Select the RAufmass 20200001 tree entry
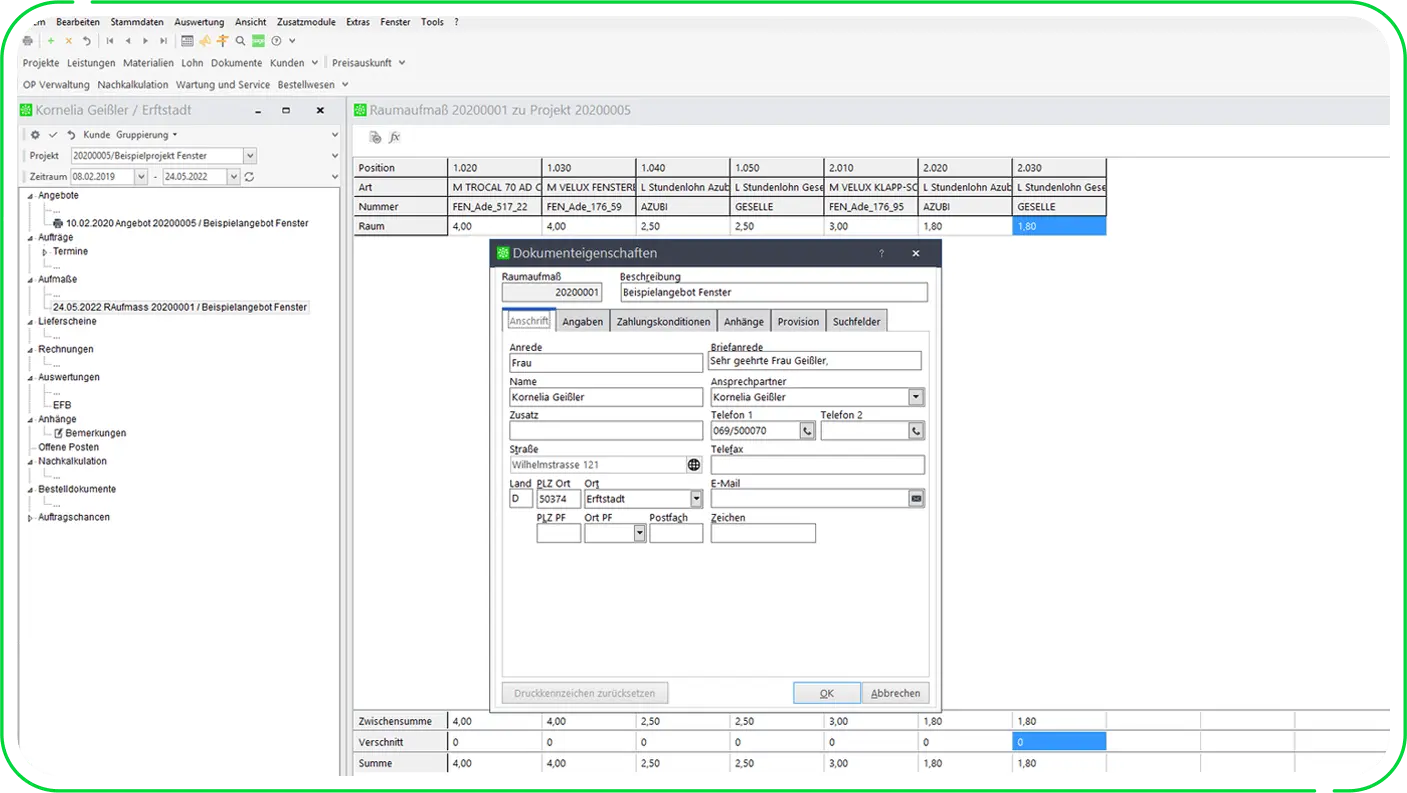Viewport: 1407px width, 793px height. [x=180, y=308]
